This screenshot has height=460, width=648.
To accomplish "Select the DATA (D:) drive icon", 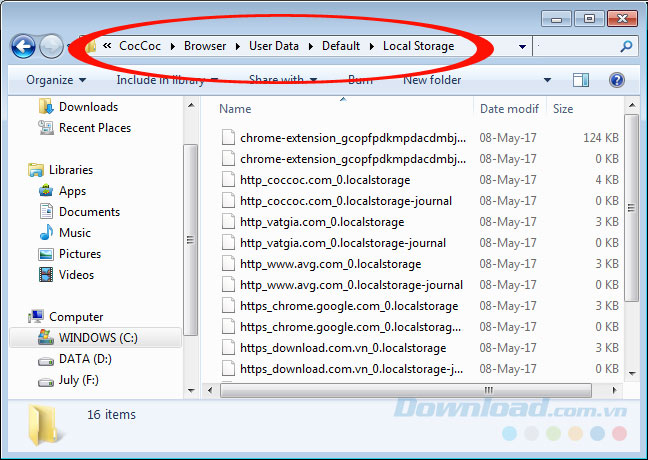I will (x=46, y=361).
